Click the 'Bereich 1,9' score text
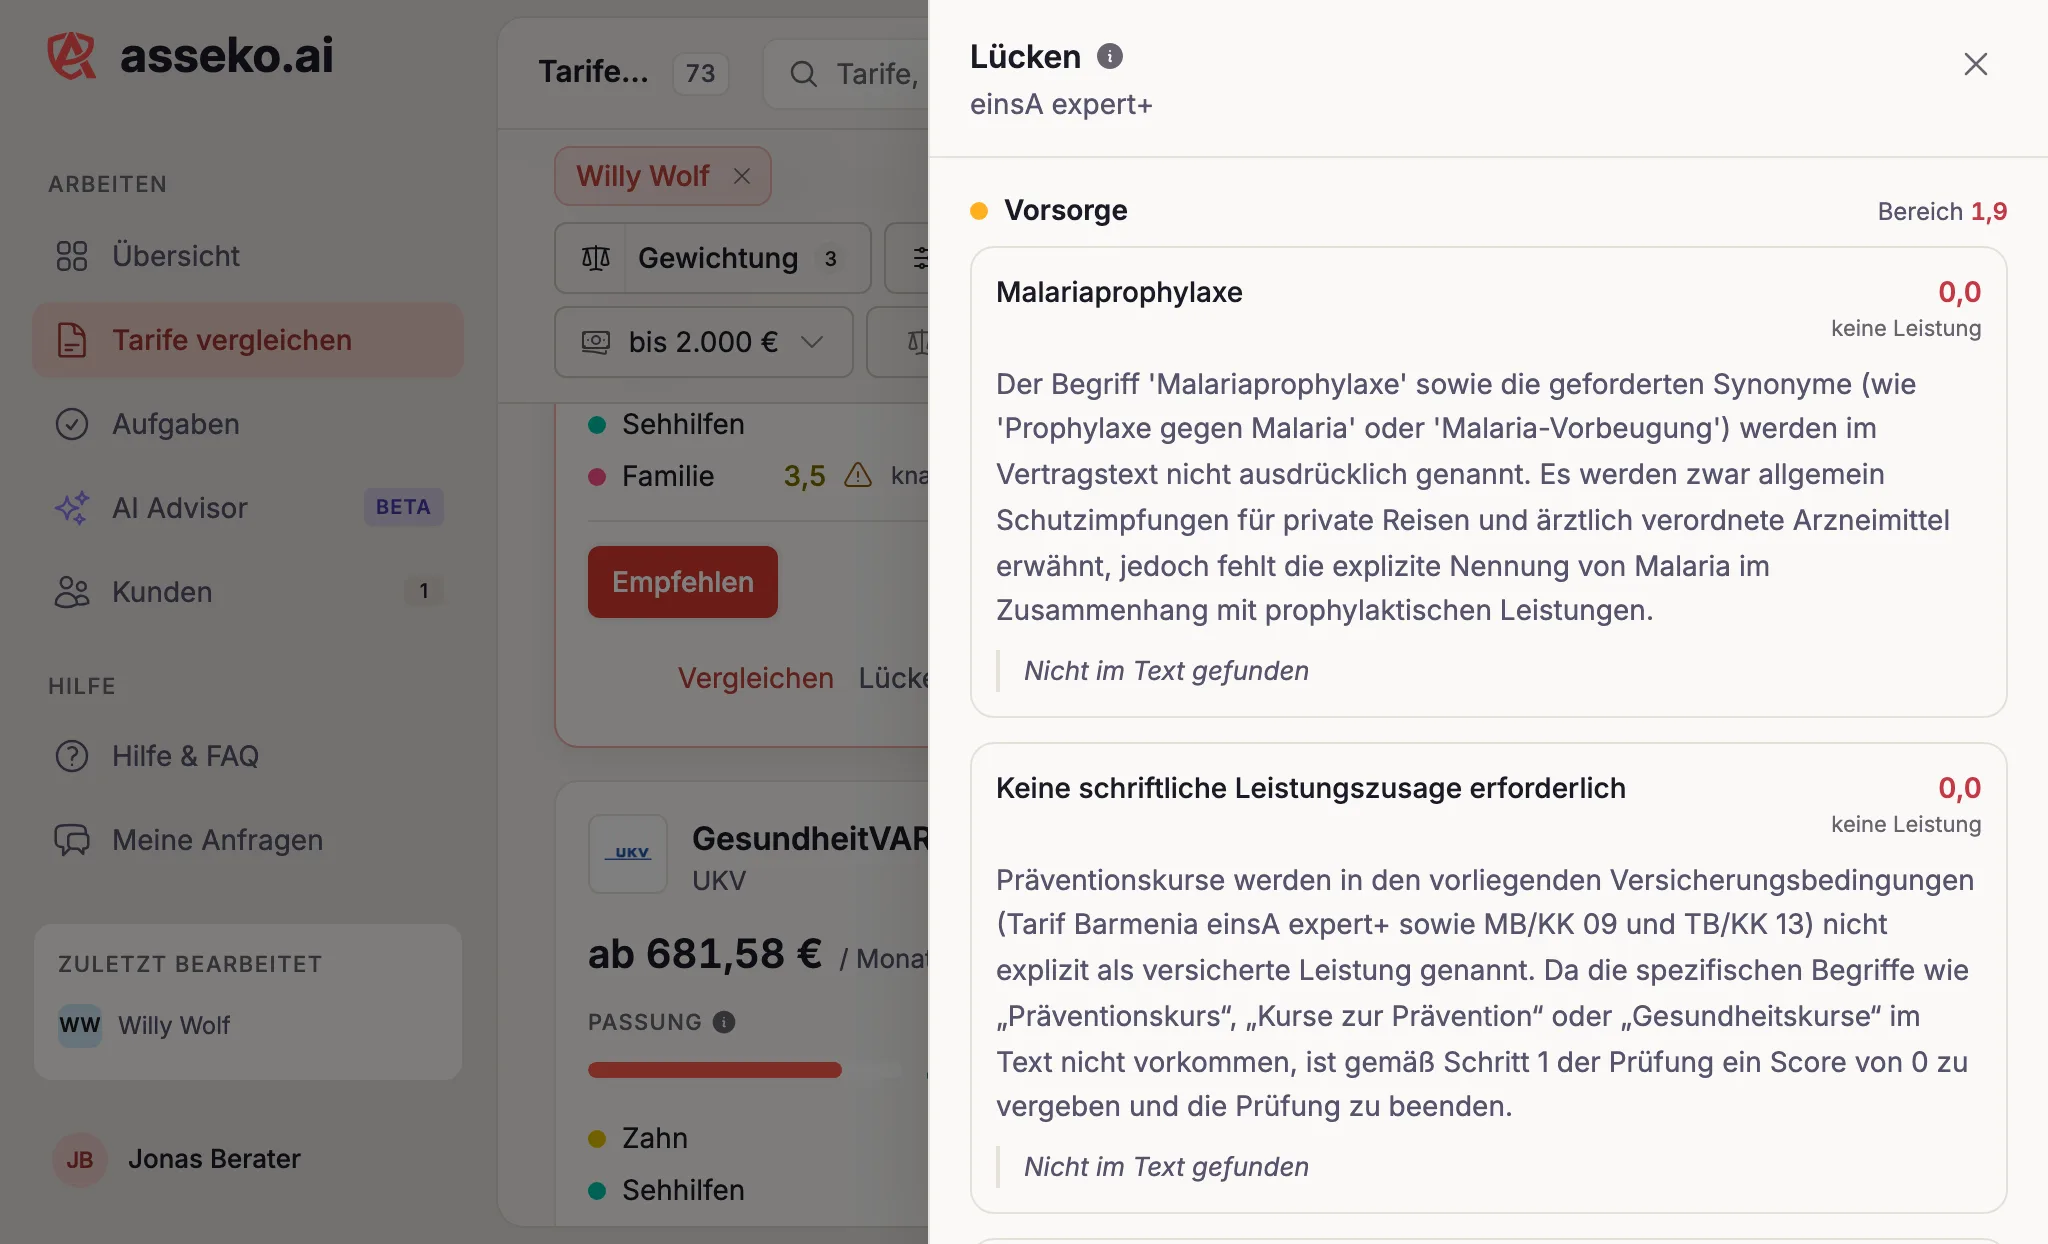Viewport: 2048px width, 1244px height. [x=1942, y=211]
